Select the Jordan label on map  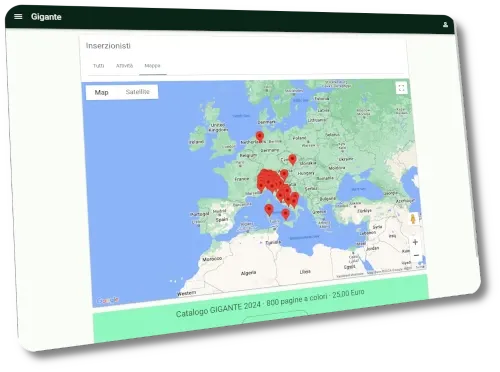372,249
